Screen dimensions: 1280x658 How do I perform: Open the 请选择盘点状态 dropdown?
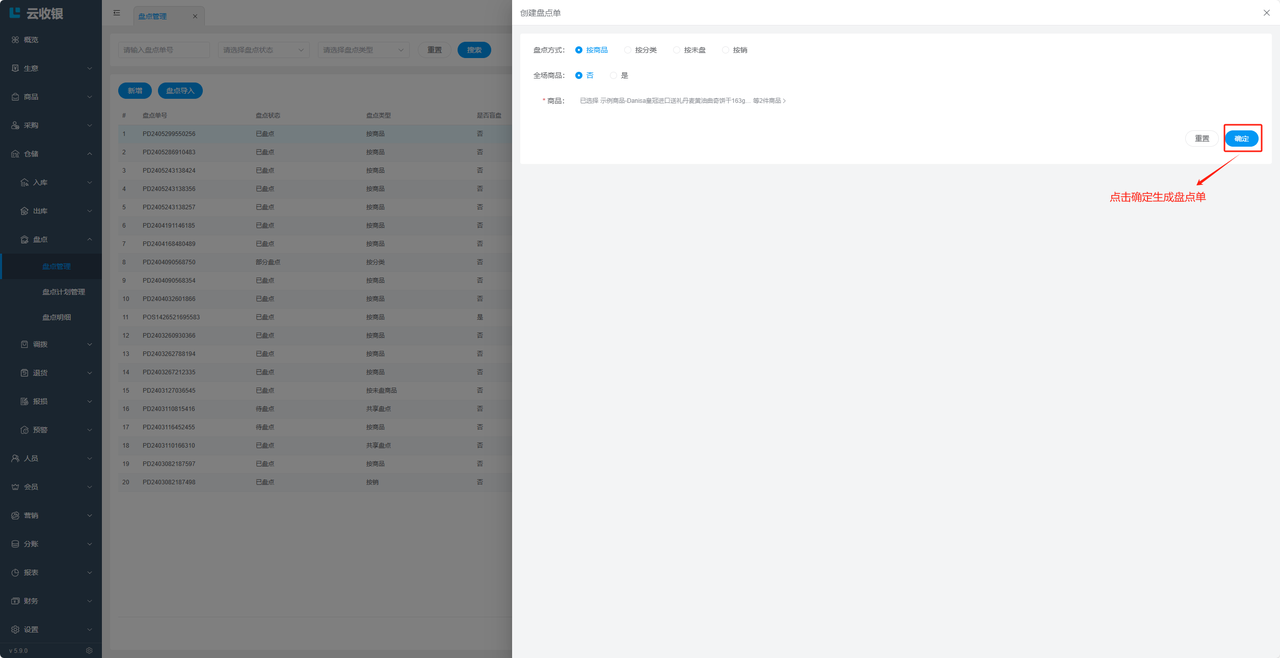263,50
